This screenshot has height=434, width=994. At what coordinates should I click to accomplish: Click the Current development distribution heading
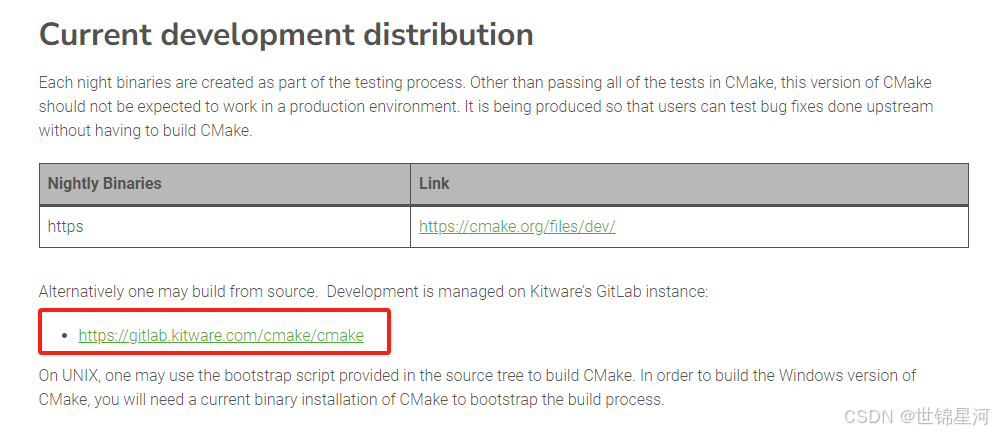[286, 35]
